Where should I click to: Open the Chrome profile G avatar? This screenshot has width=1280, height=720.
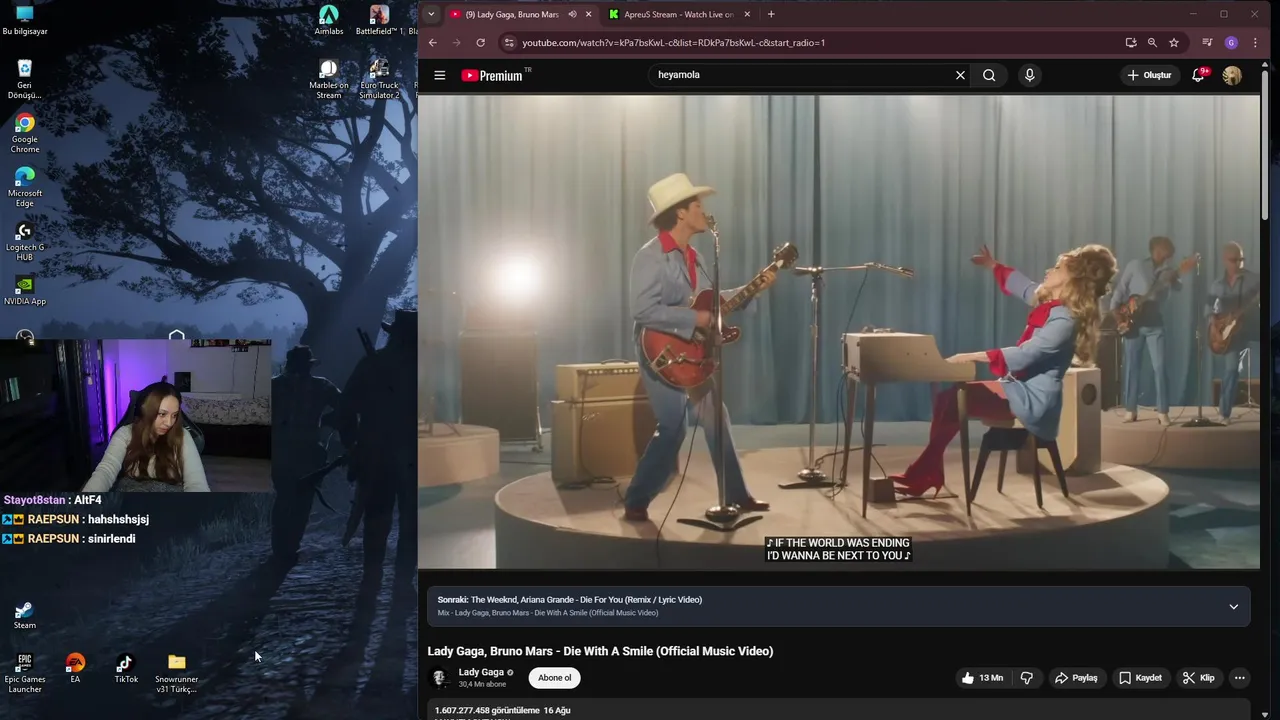pos(1231,43)
